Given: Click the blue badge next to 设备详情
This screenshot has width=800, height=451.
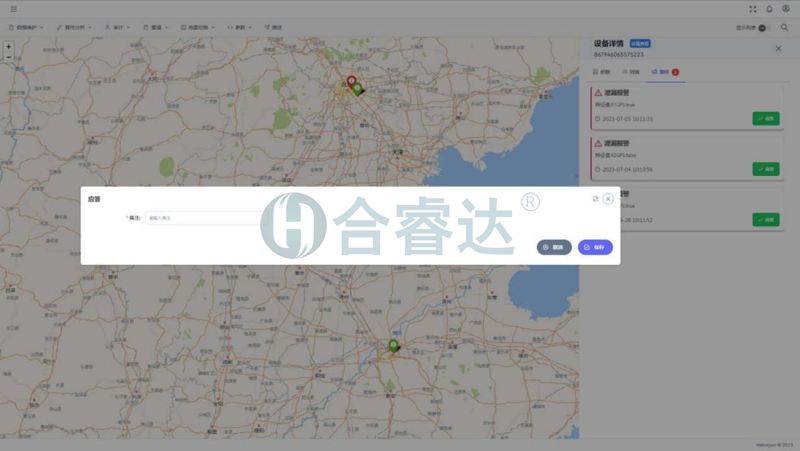Looking at the screenshot, I should pos(640,44).
